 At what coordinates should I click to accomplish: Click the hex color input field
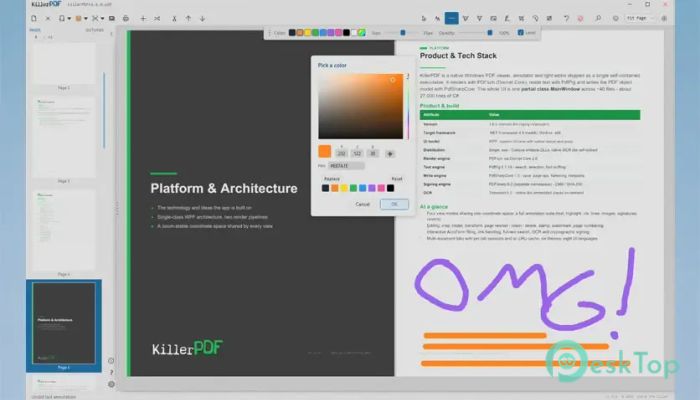point(346,166)
